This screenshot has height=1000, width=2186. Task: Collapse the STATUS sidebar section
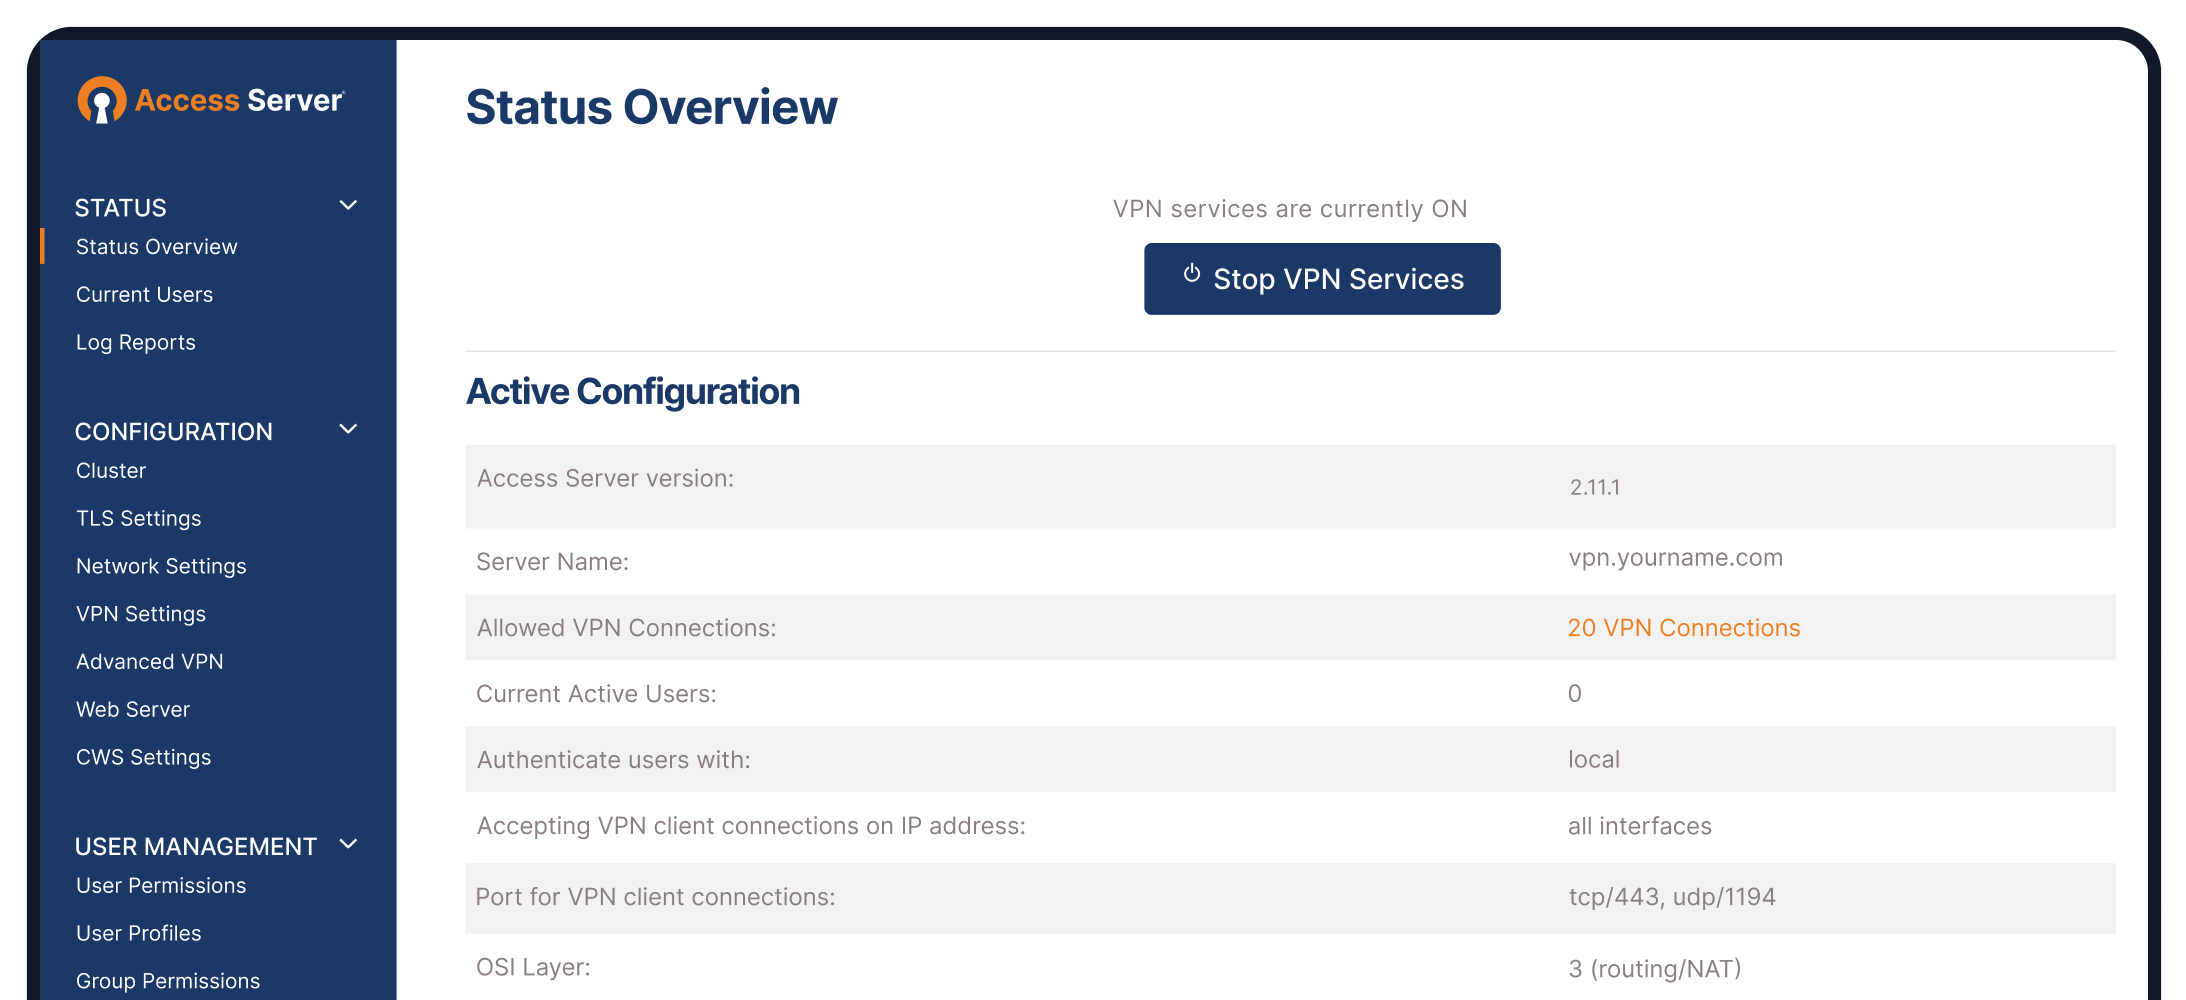point(348,205)
